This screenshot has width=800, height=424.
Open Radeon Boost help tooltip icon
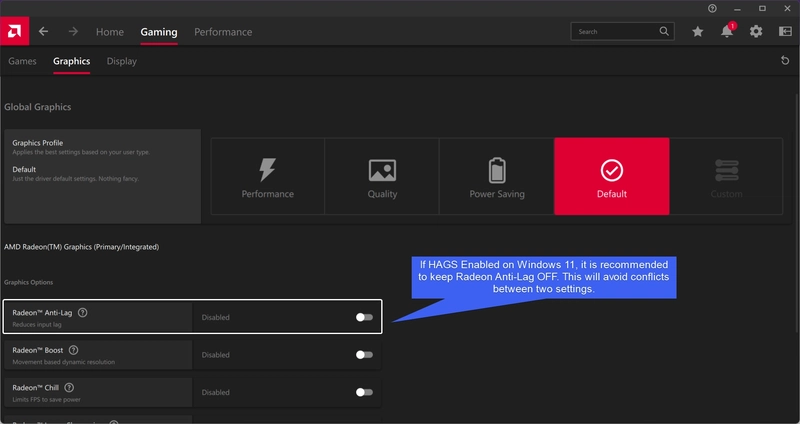pyautogui.click(x=73, y=350)
